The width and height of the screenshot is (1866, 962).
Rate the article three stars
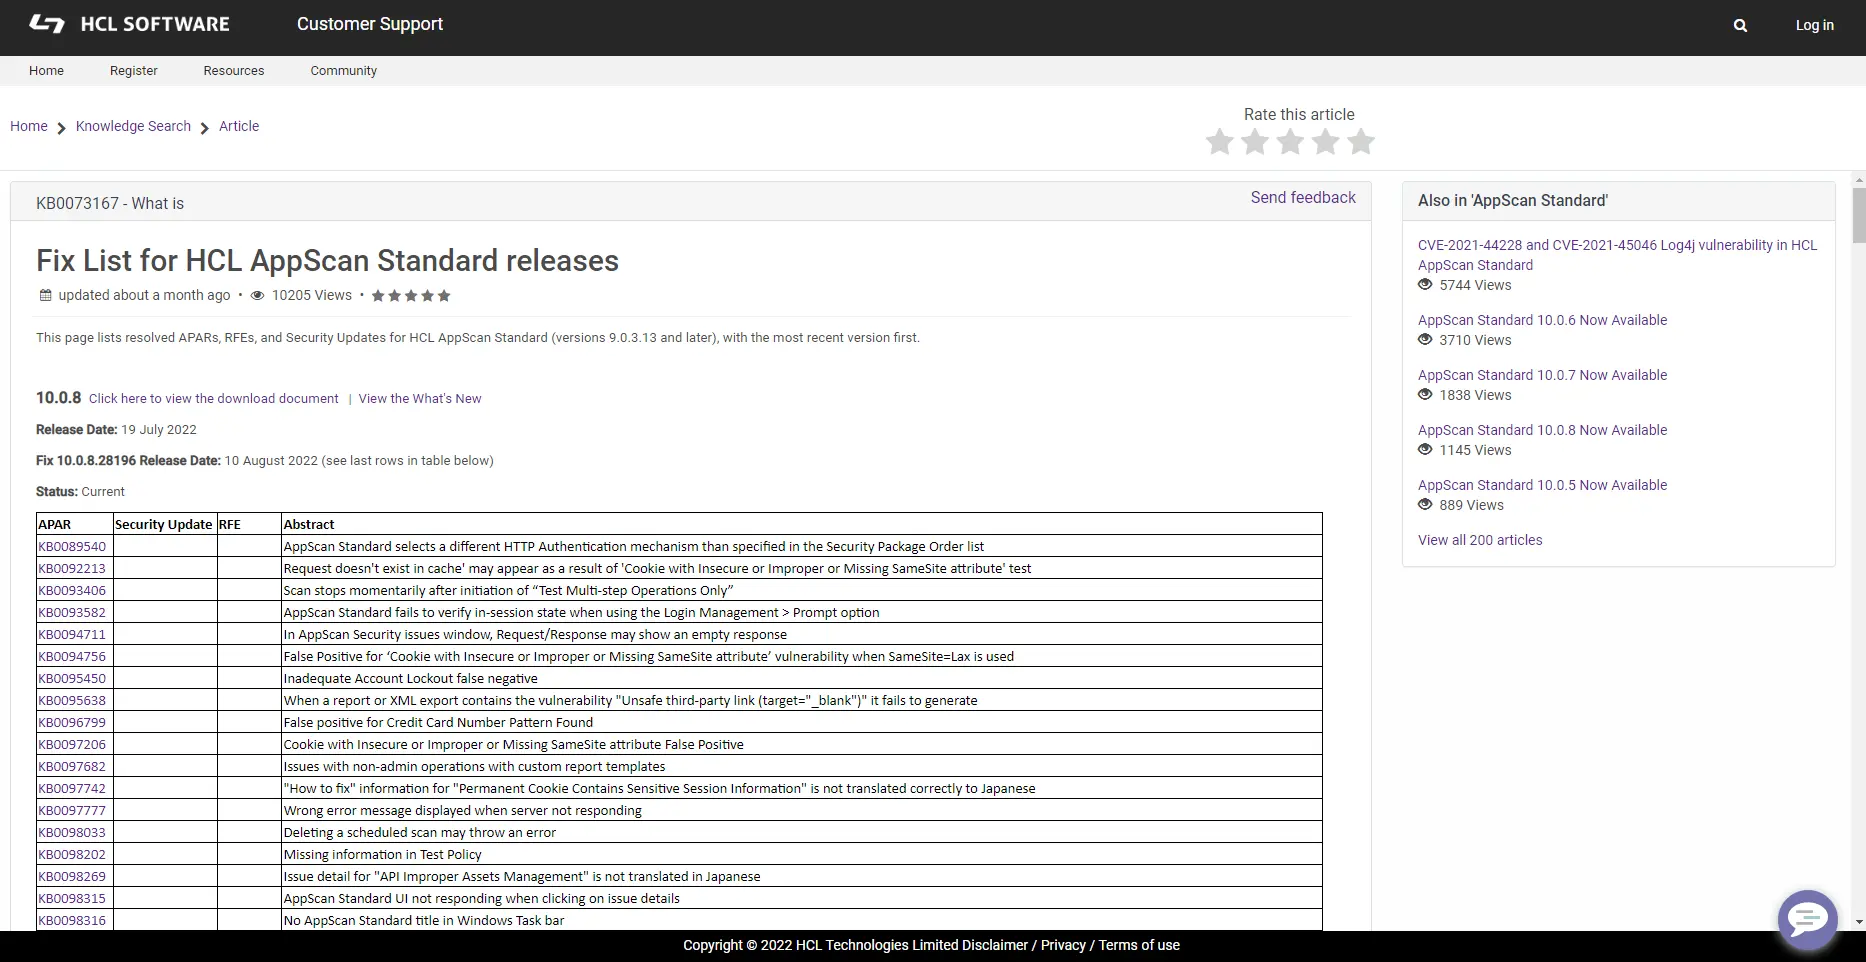(x=1290, y=142)
